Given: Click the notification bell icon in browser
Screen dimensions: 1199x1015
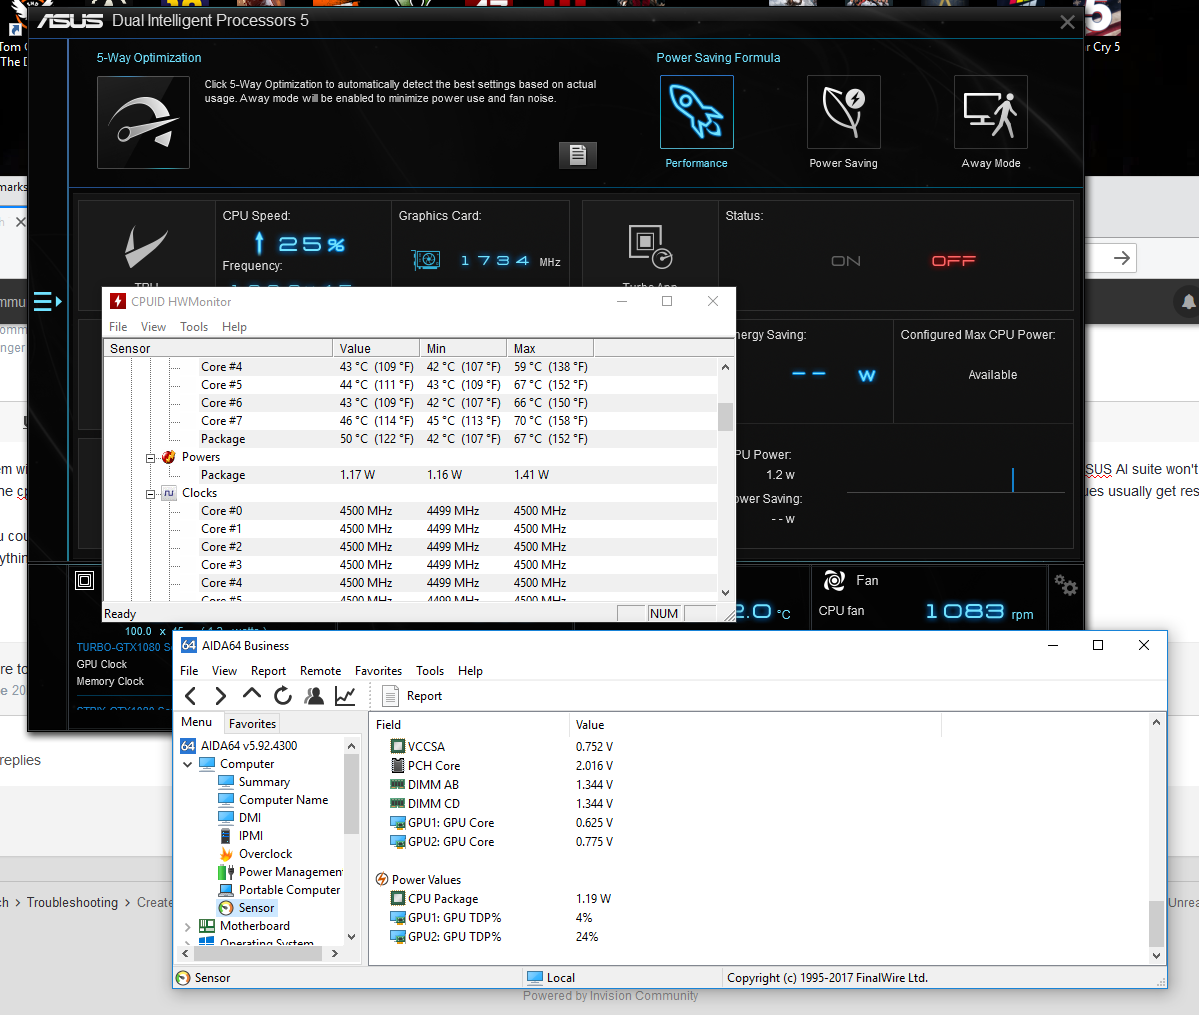Looking at the screenshot, I should pos(1188,302).
